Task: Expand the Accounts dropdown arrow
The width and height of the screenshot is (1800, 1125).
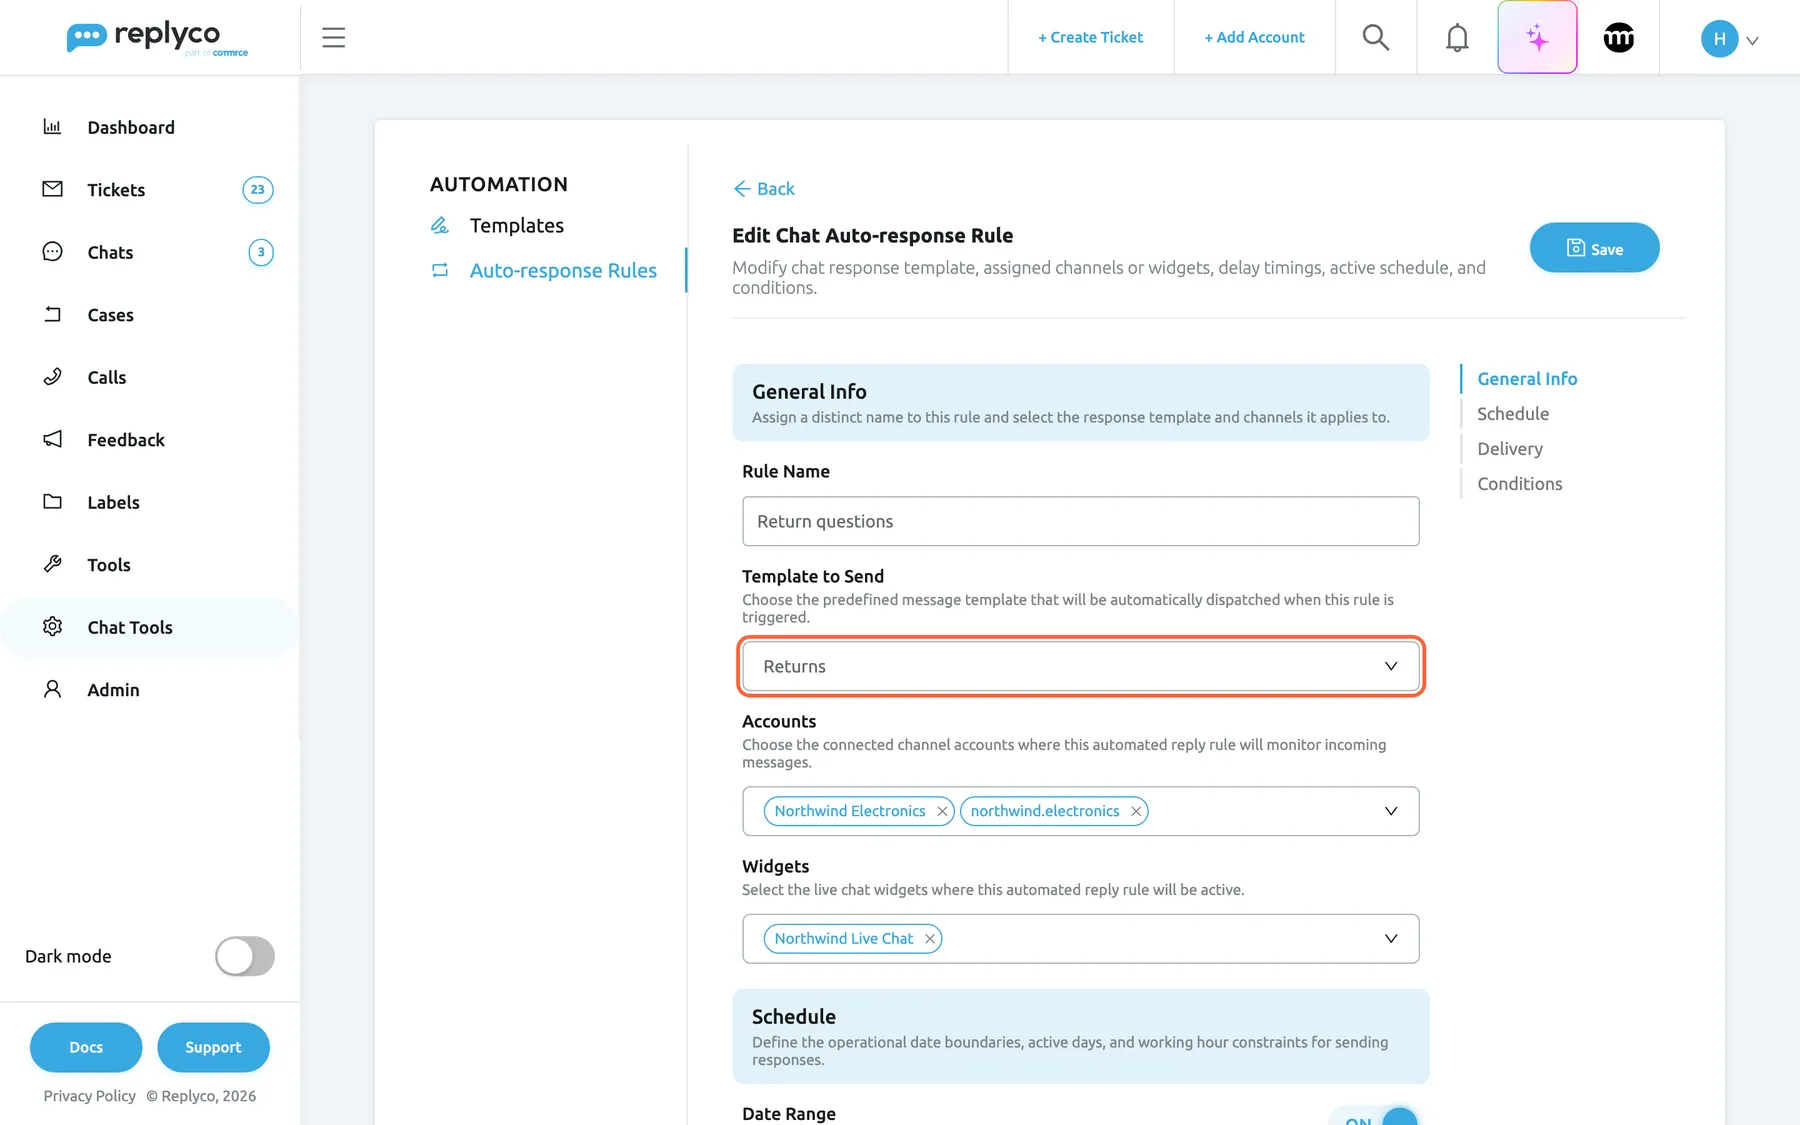Action: pos(1391,811)
